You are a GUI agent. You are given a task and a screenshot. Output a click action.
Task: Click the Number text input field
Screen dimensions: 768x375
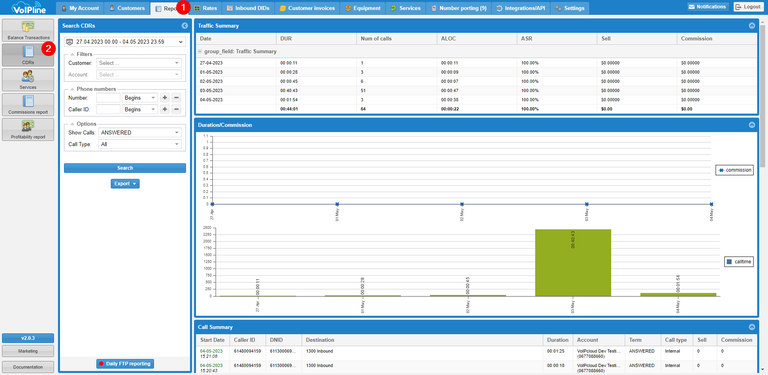pos(108,98)
